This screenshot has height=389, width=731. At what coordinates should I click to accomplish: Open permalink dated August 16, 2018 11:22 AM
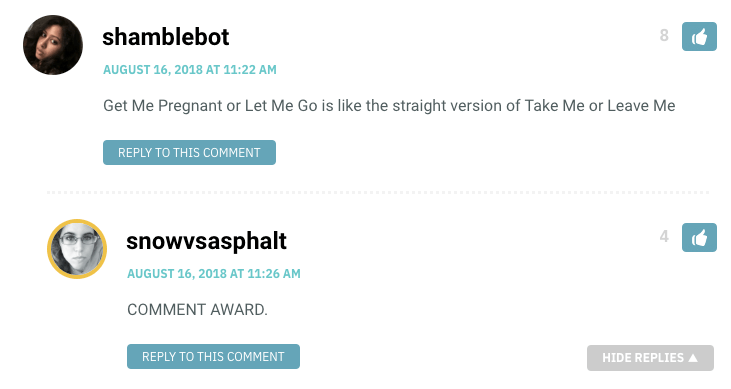pos(190,70)
